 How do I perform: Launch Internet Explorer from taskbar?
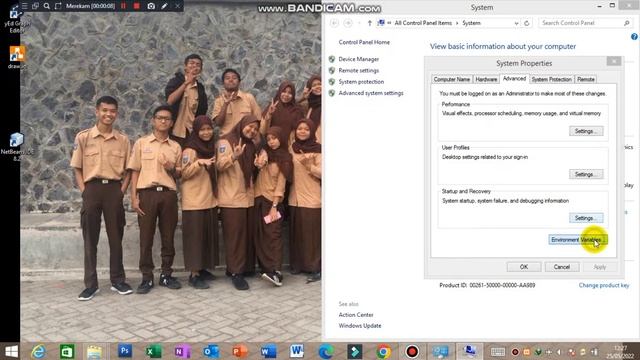(x=38, y=351)
